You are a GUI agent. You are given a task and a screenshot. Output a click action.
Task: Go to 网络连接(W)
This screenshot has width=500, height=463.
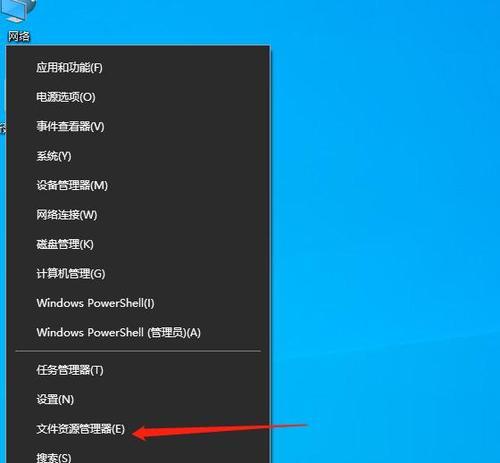(138, 215)
